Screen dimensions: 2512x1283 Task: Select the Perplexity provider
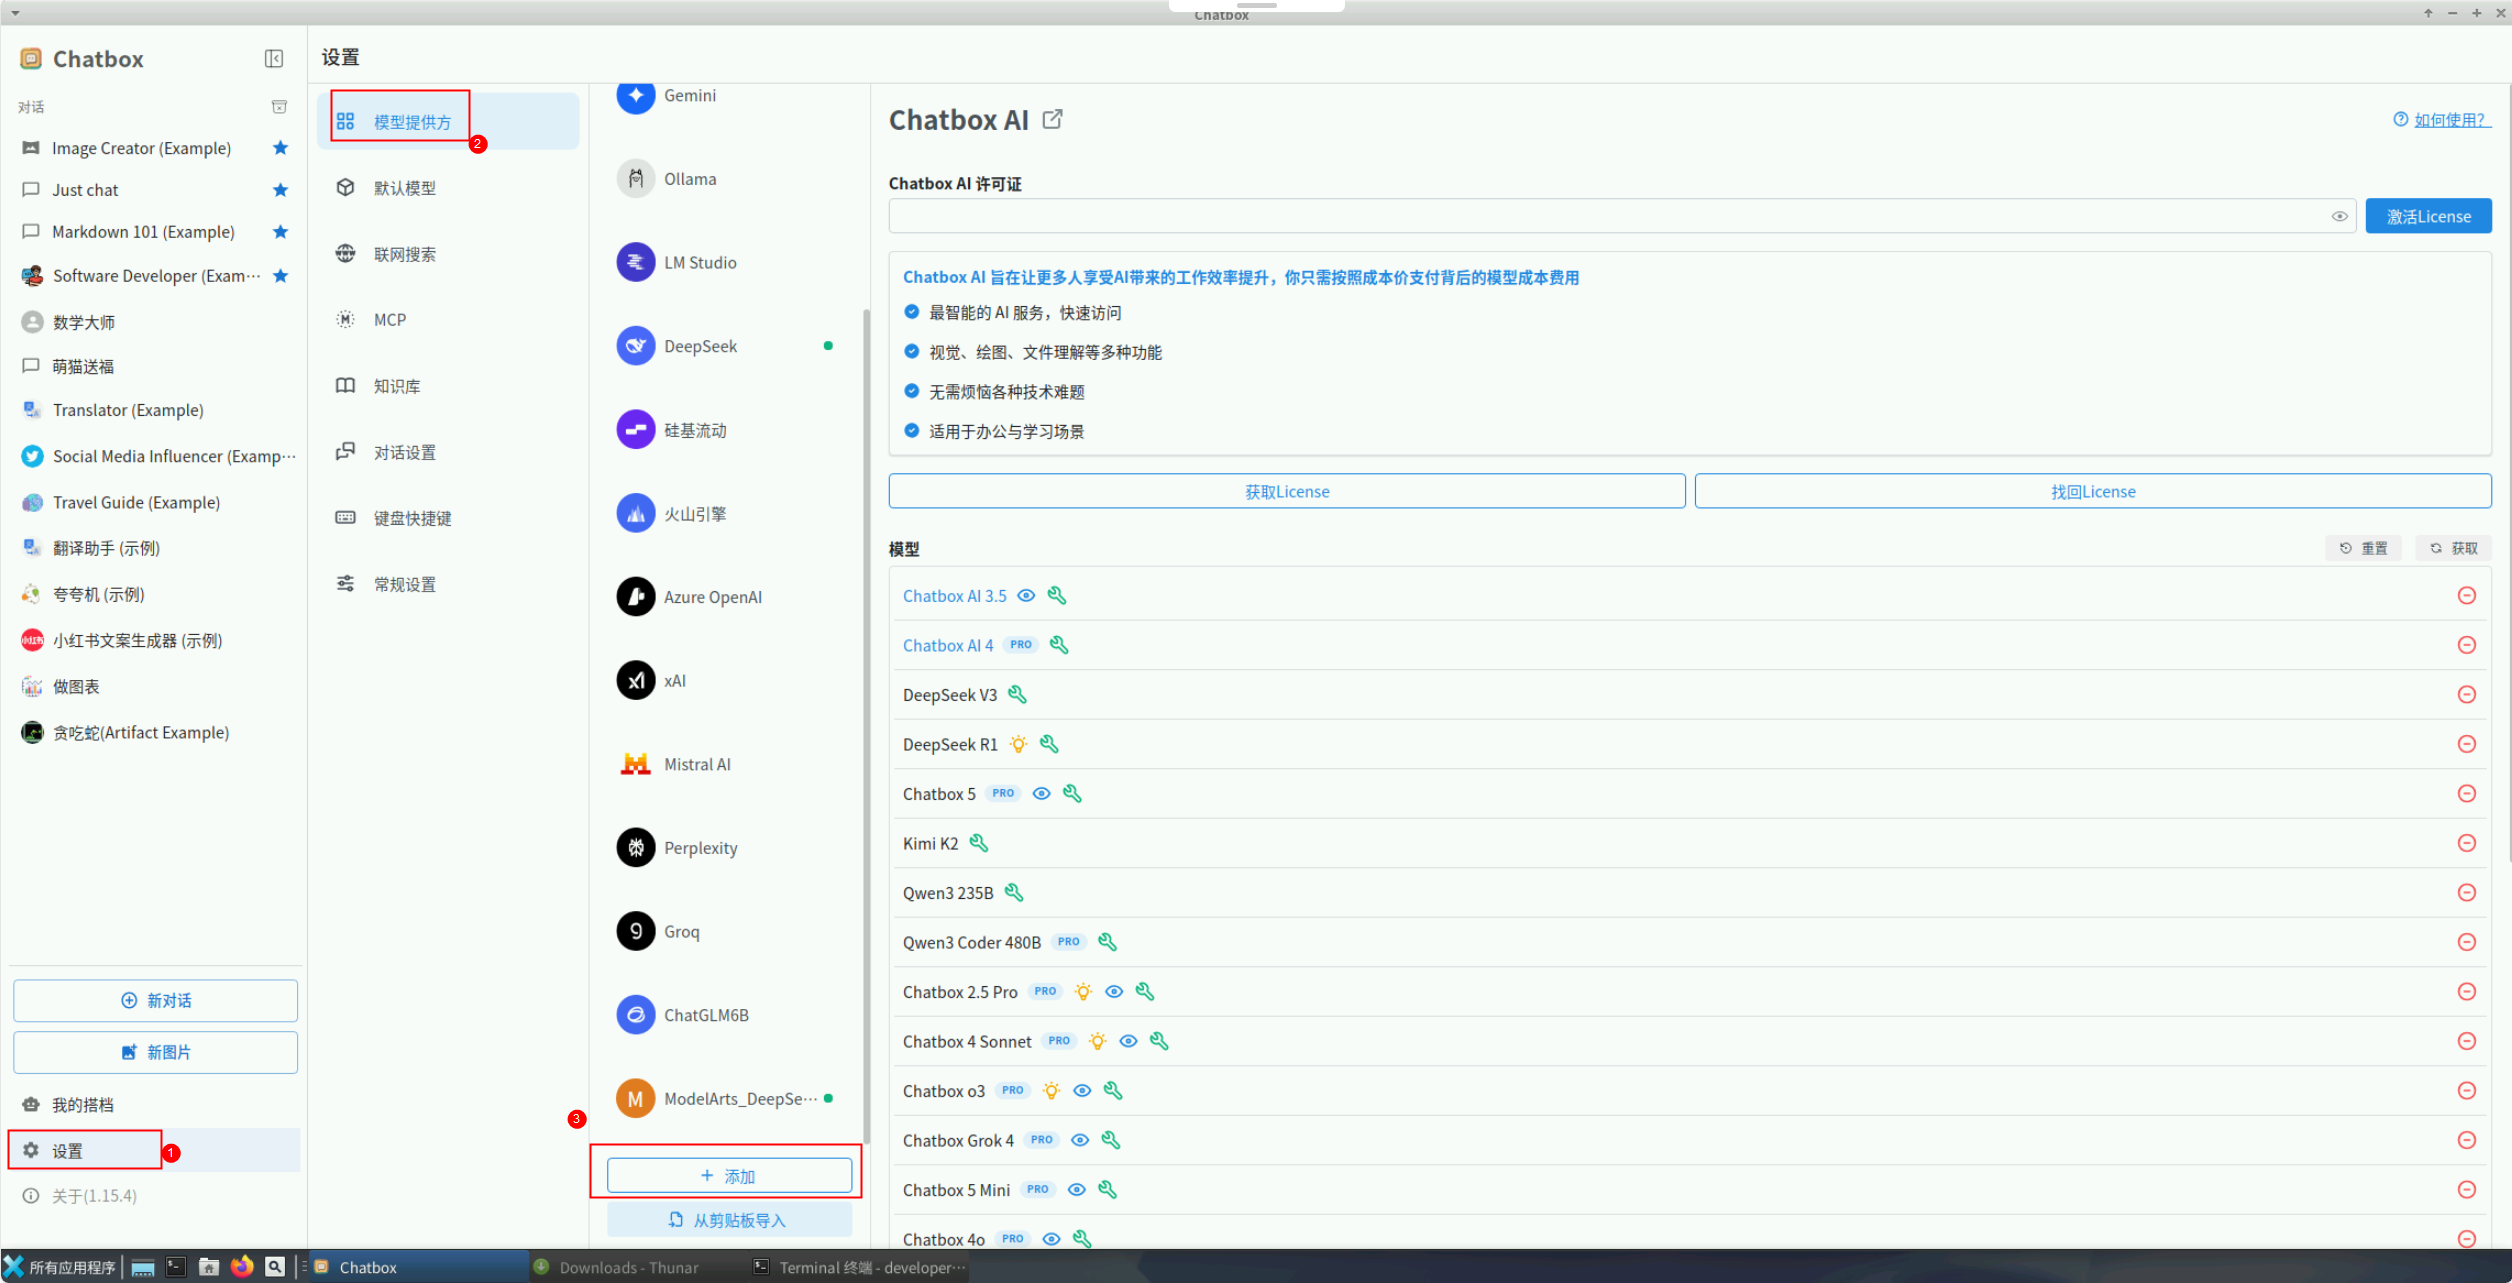[700, 848]
